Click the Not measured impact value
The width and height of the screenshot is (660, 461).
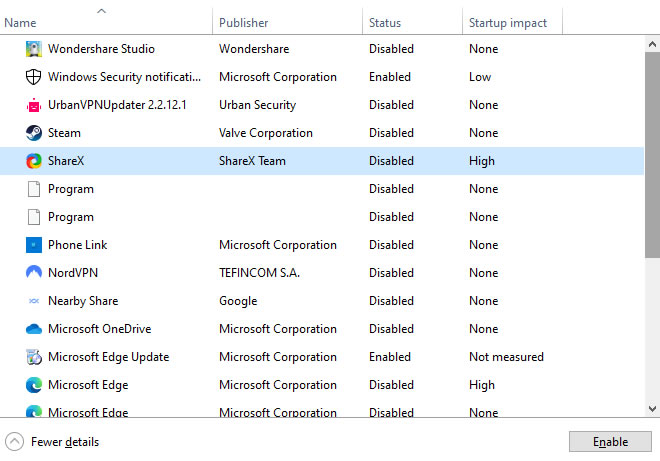click(x=506, y=357)
